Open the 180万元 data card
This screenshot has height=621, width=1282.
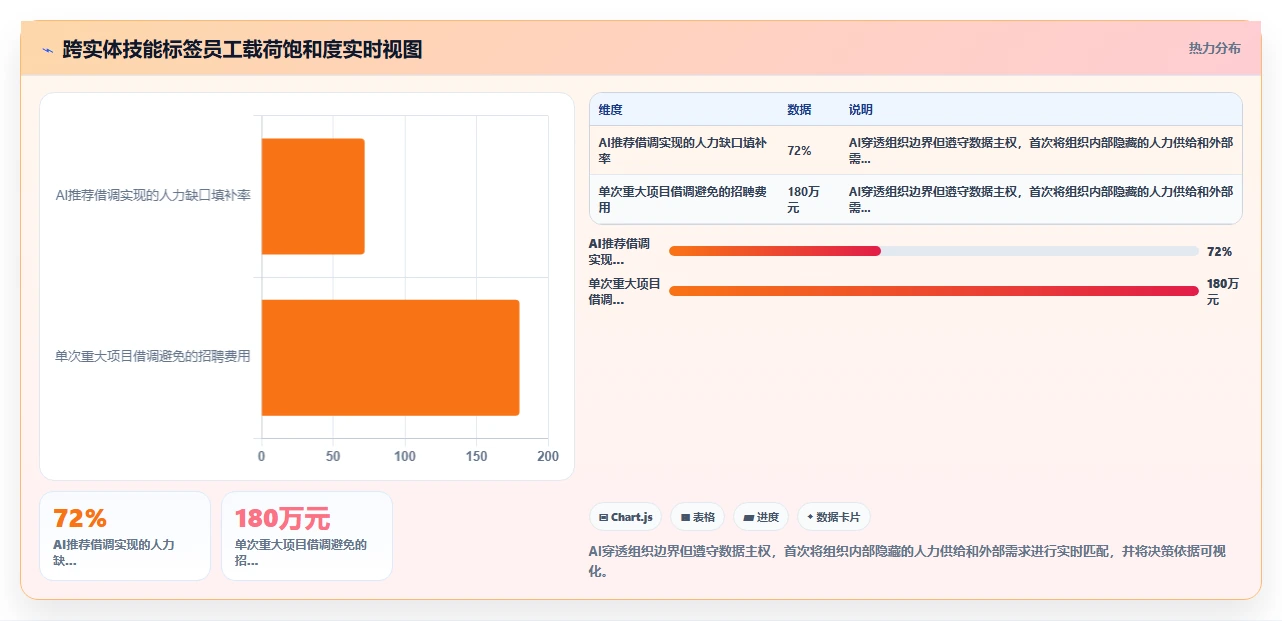click(307, 536)
